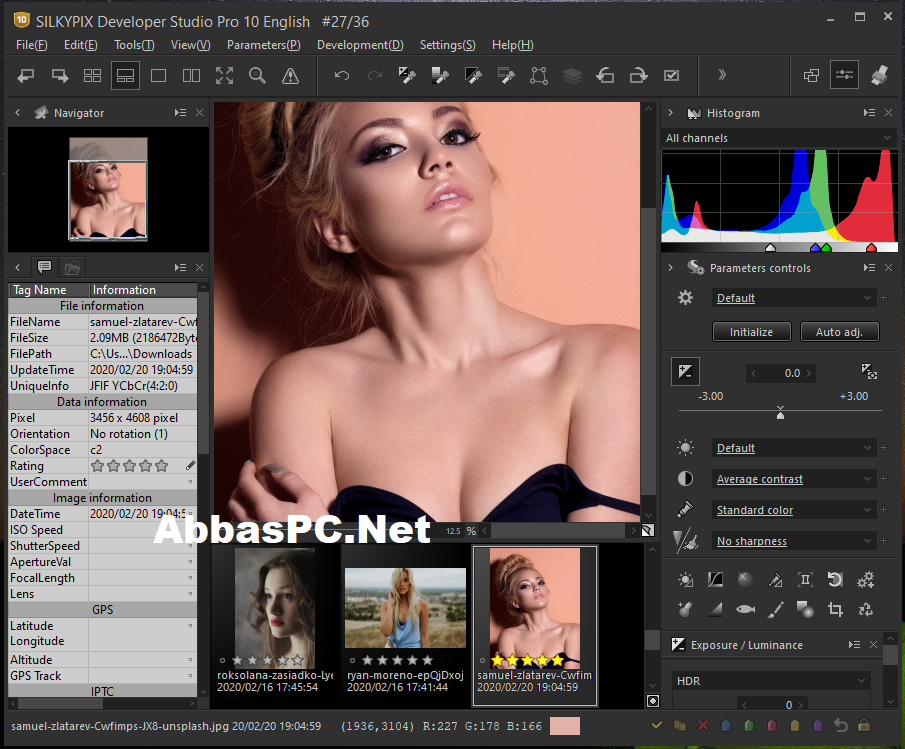Click the exposure value 0.0 field
905x749 pixels.
point(780,373)
